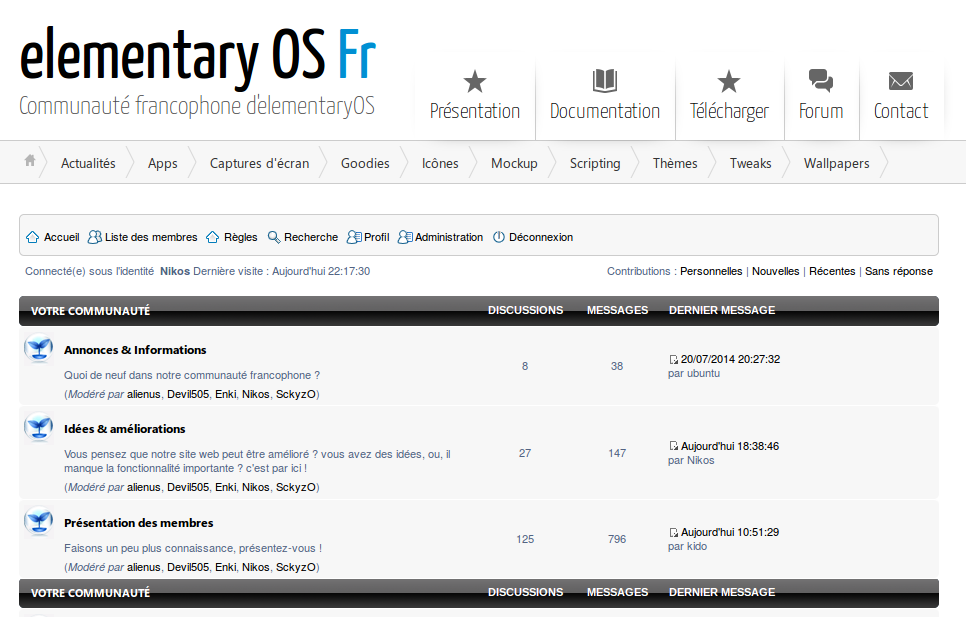Open the Idées & améliorations forum
Viewport: 966px width, 617px height.
124,429
